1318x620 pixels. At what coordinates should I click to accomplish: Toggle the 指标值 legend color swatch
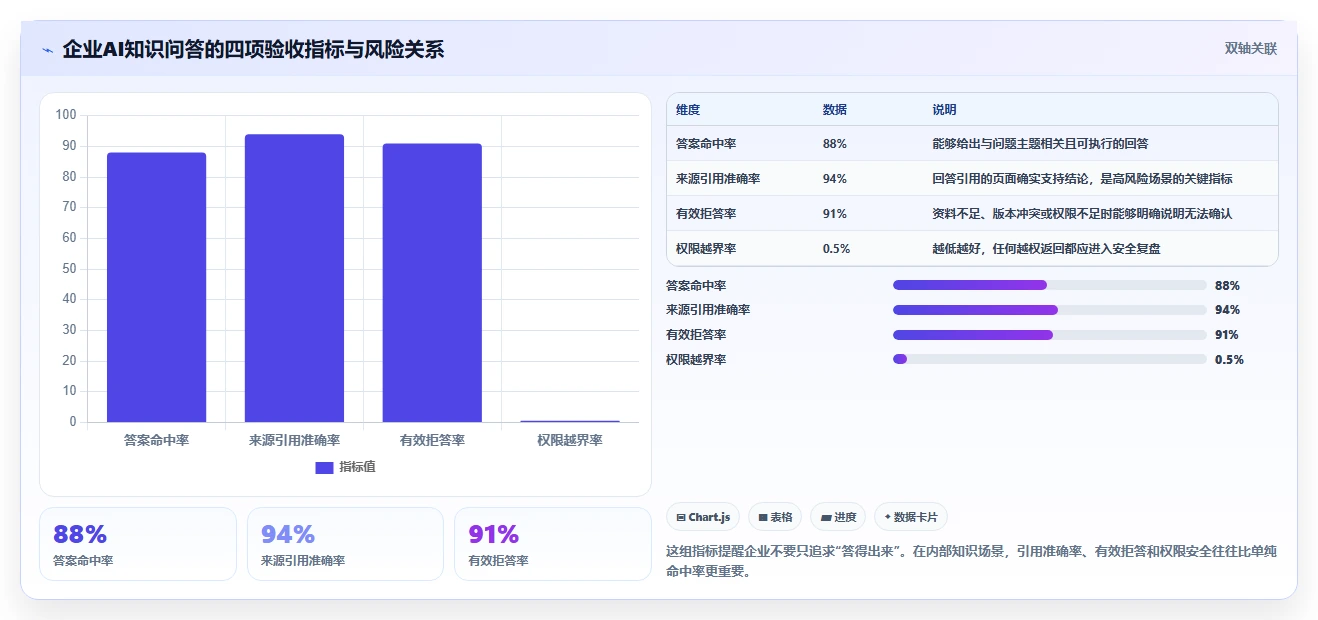pyautogui.click(x=324, y=467)
